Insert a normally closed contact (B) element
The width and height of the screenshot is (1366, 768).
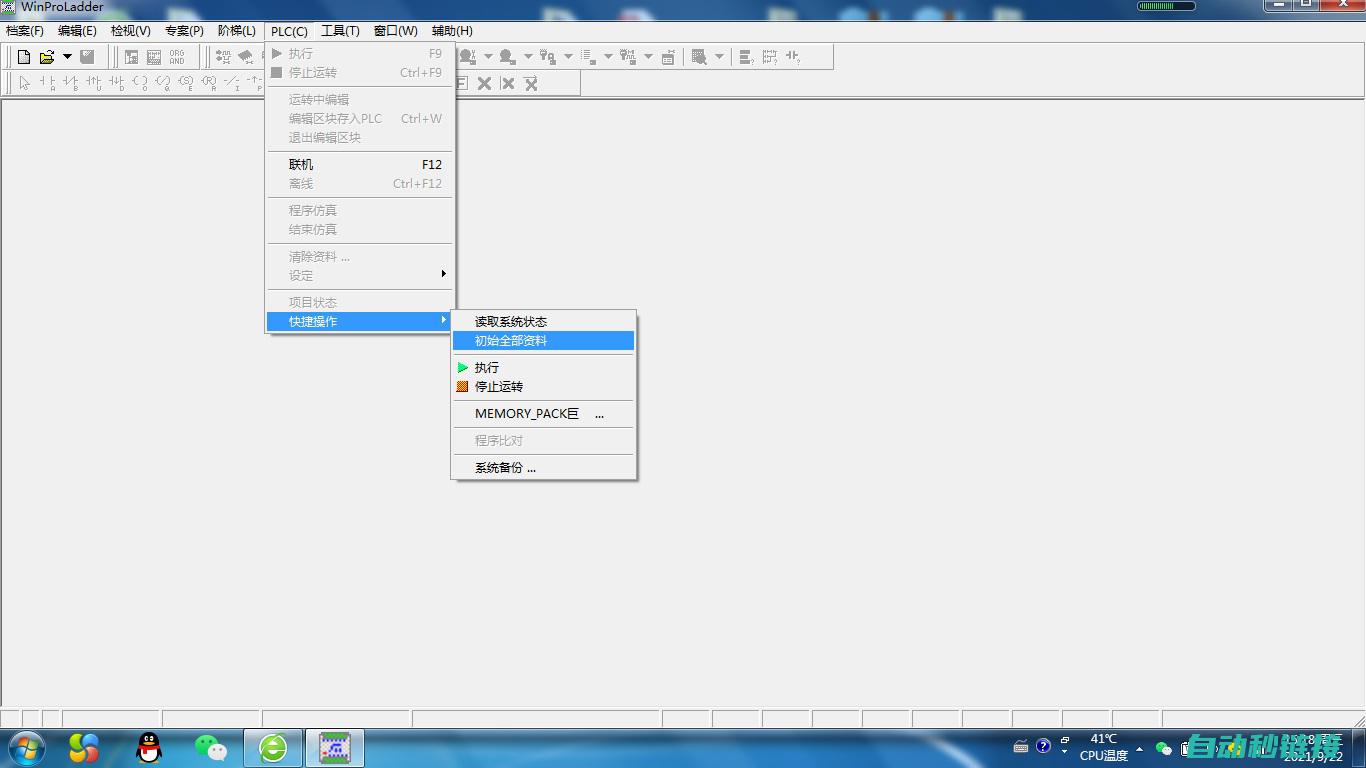point(71,83)
